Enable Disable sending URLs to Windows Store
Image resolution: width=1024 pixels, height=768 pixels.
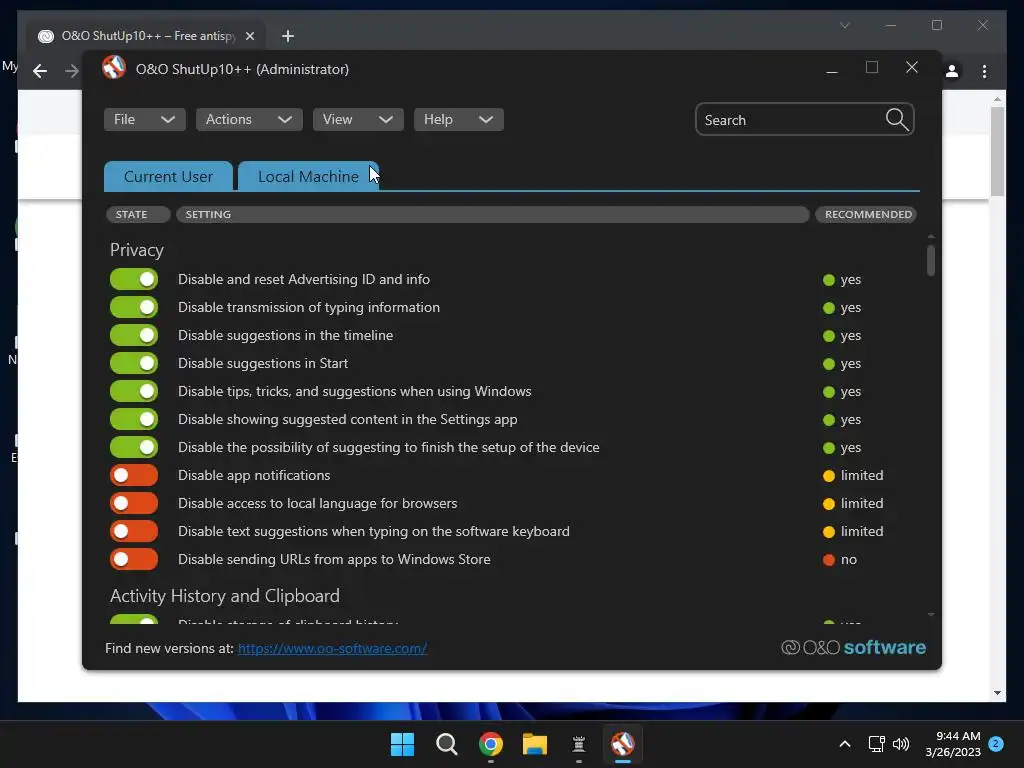click(x=134, y=560)
